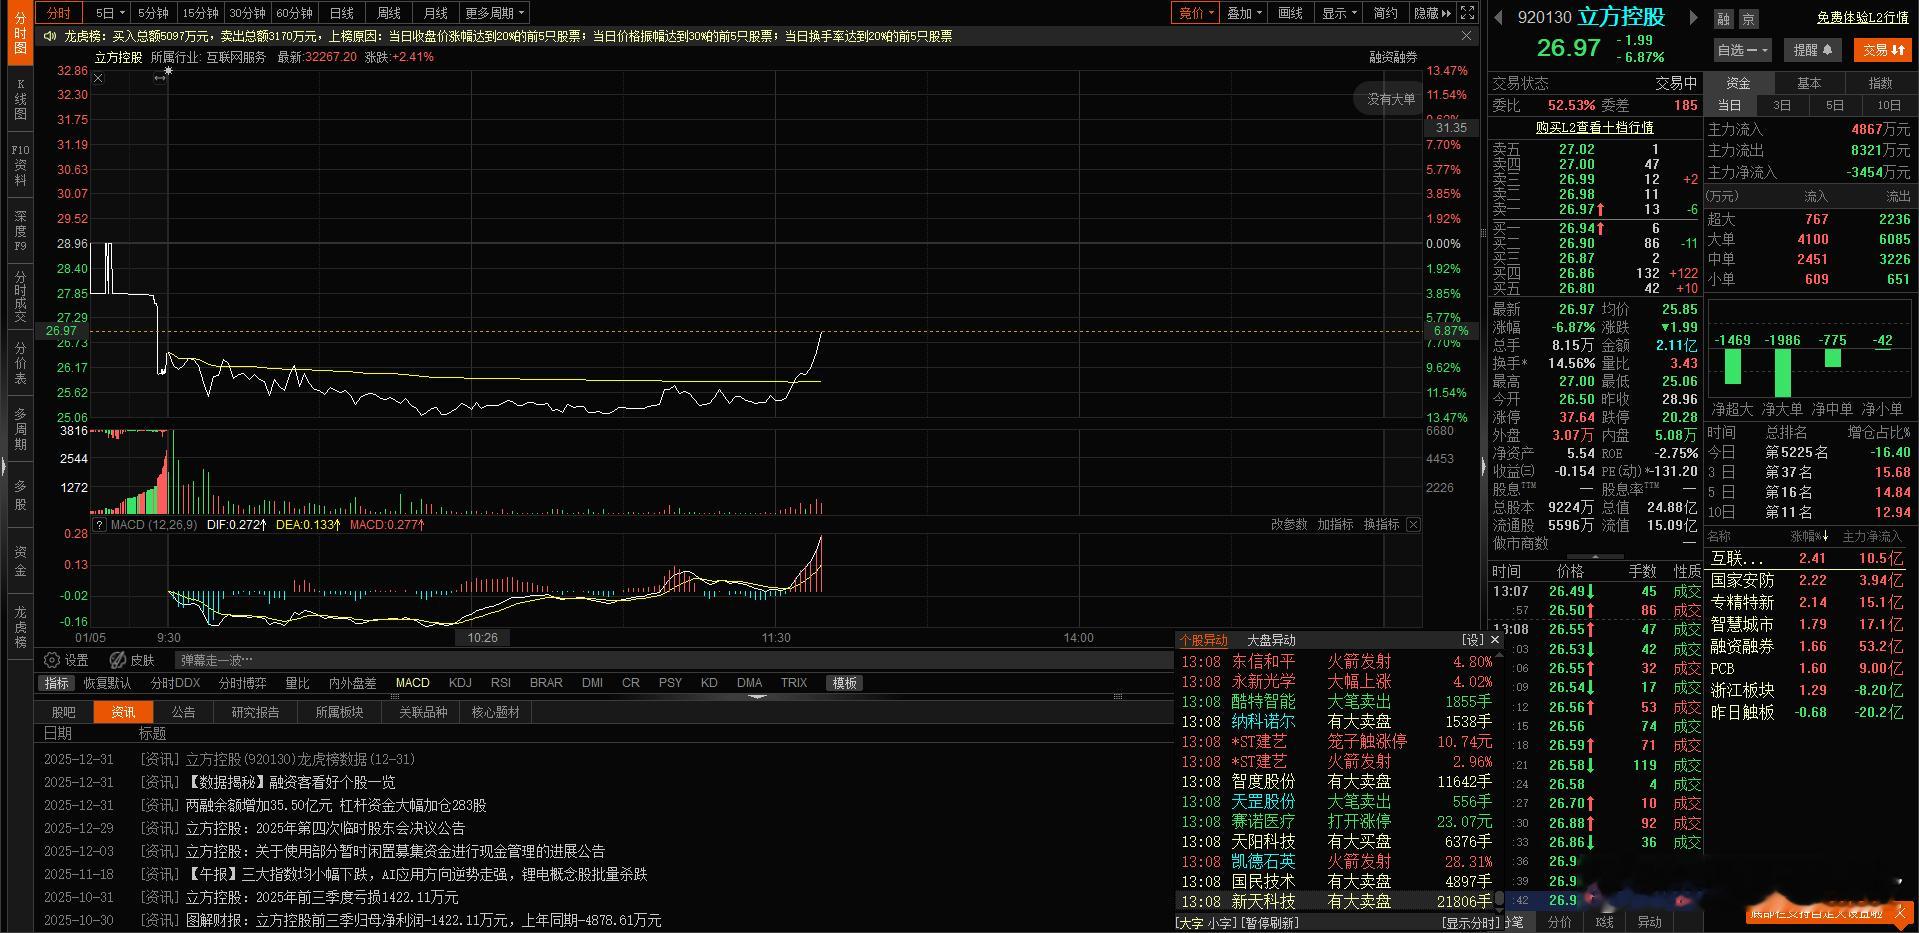The image size is (1919, 933).
Task: Close the 龙虎榜 announcement banner
Action: click(1467, 36)
